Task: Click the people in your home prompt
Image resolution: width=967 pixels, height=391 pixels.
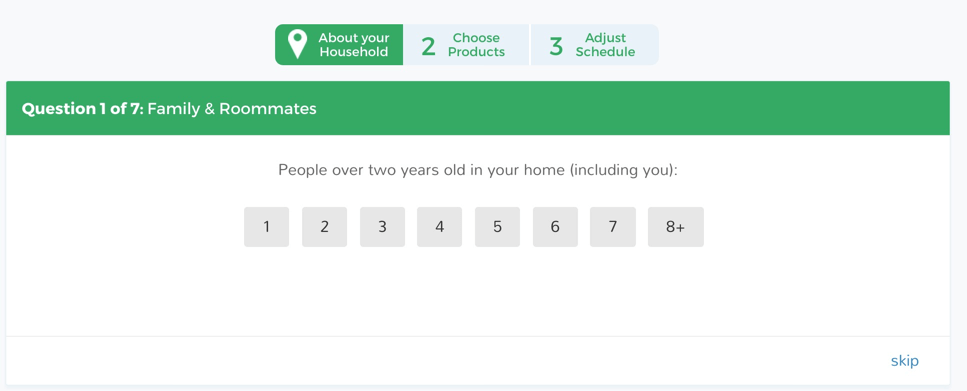Action: (x=478, y=170)
